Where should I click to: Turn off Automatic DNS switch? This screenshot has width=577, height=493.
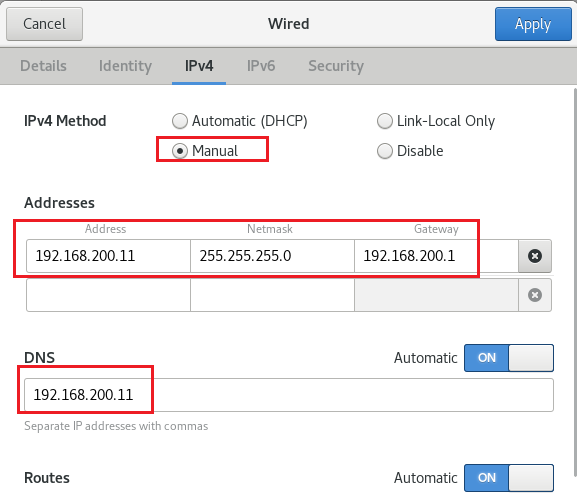509,358
